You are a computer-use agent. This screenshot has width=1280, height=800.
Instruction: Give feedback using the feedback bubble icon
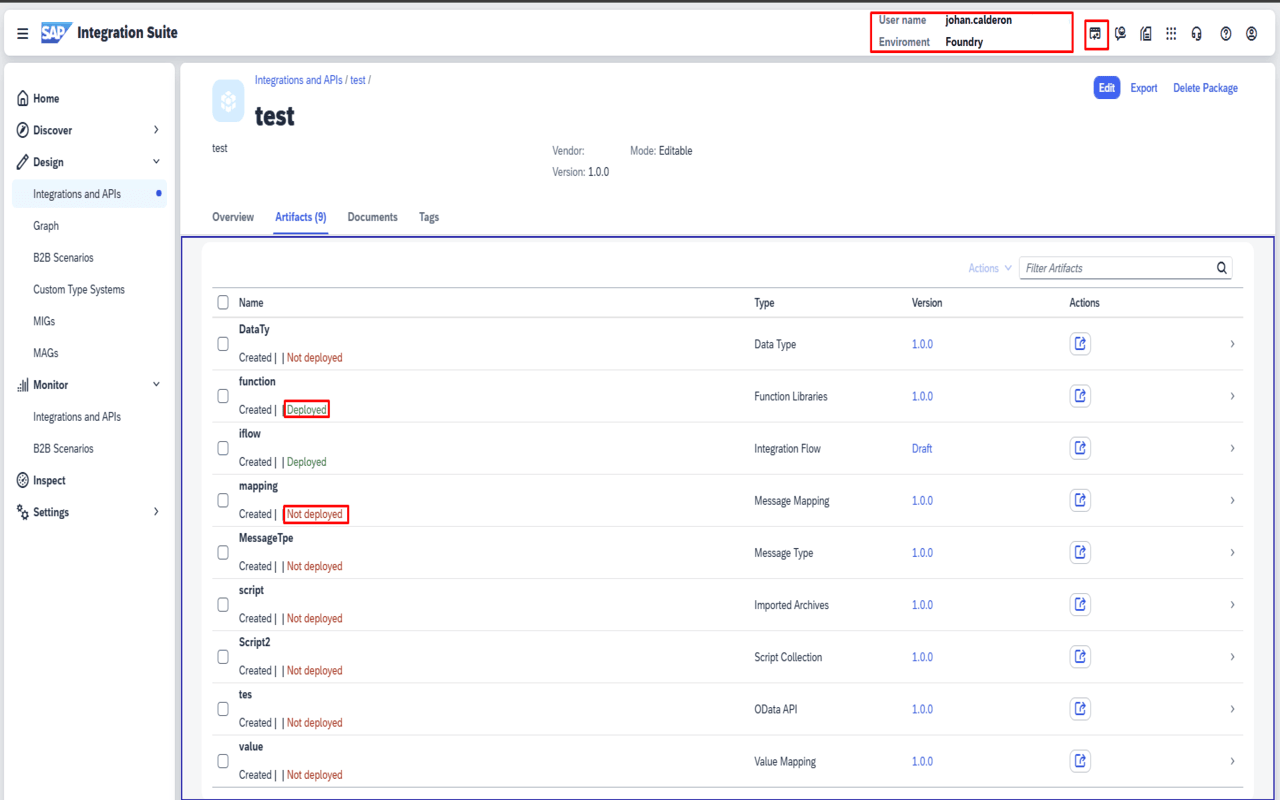click(1121, 33)
